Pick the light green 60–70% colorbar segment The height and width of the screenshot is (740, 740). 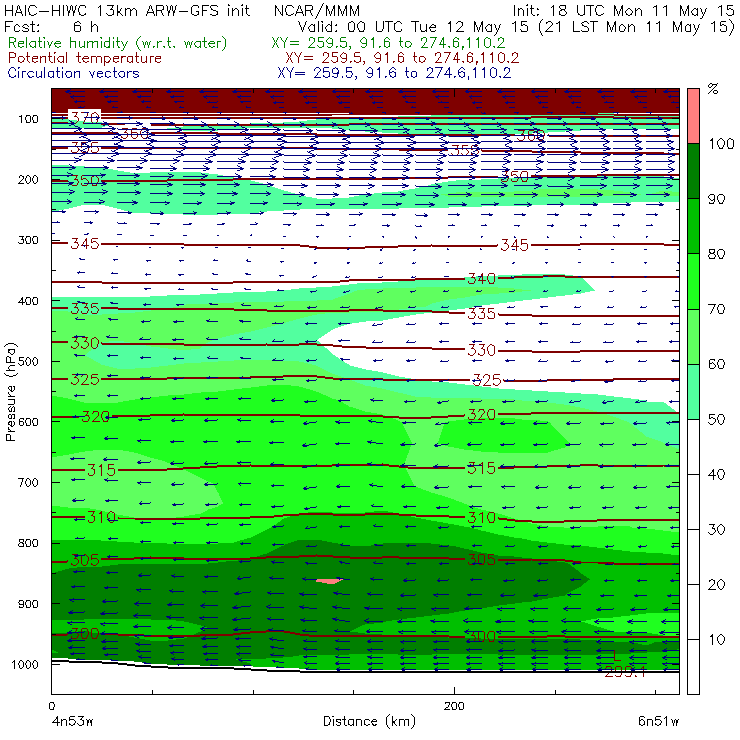click(693, 336)
